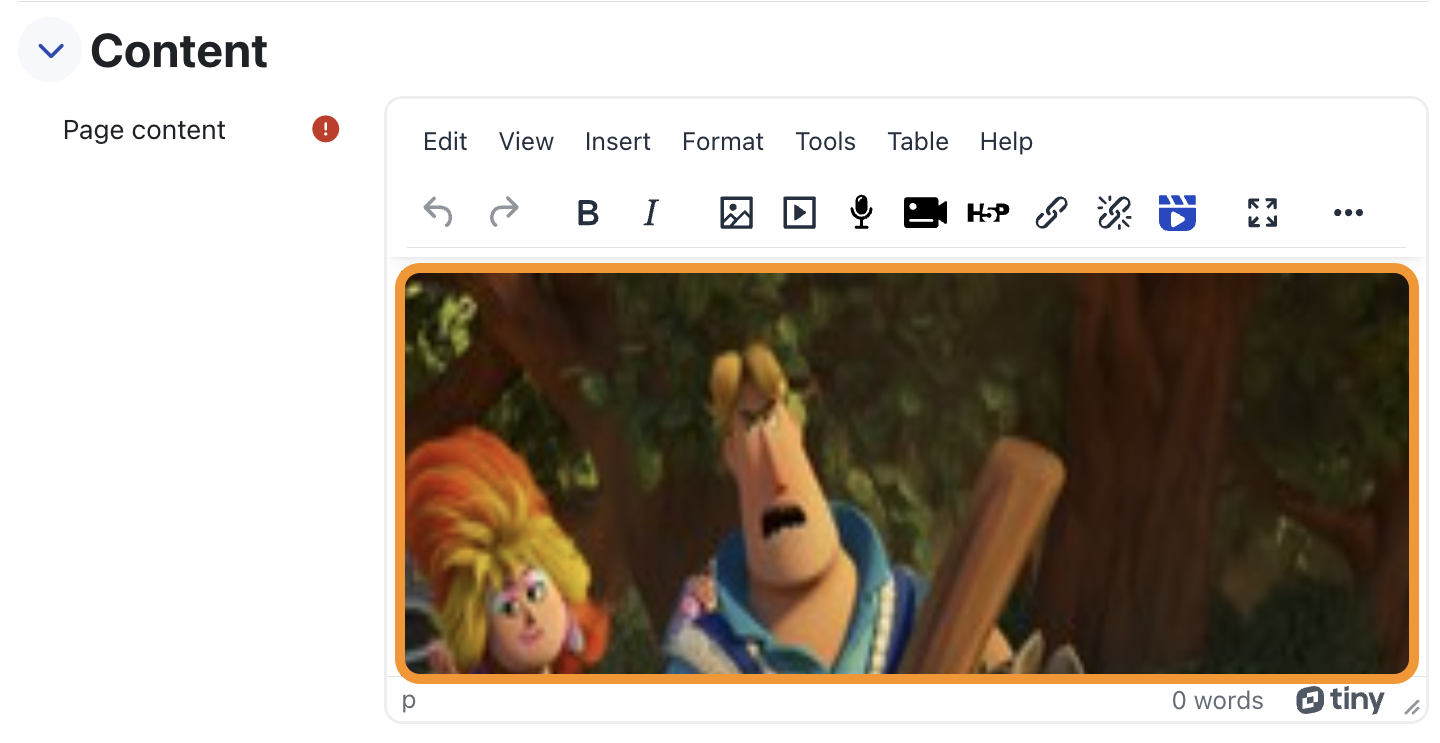
Task: Open the View menu
Action: (526, 142)
